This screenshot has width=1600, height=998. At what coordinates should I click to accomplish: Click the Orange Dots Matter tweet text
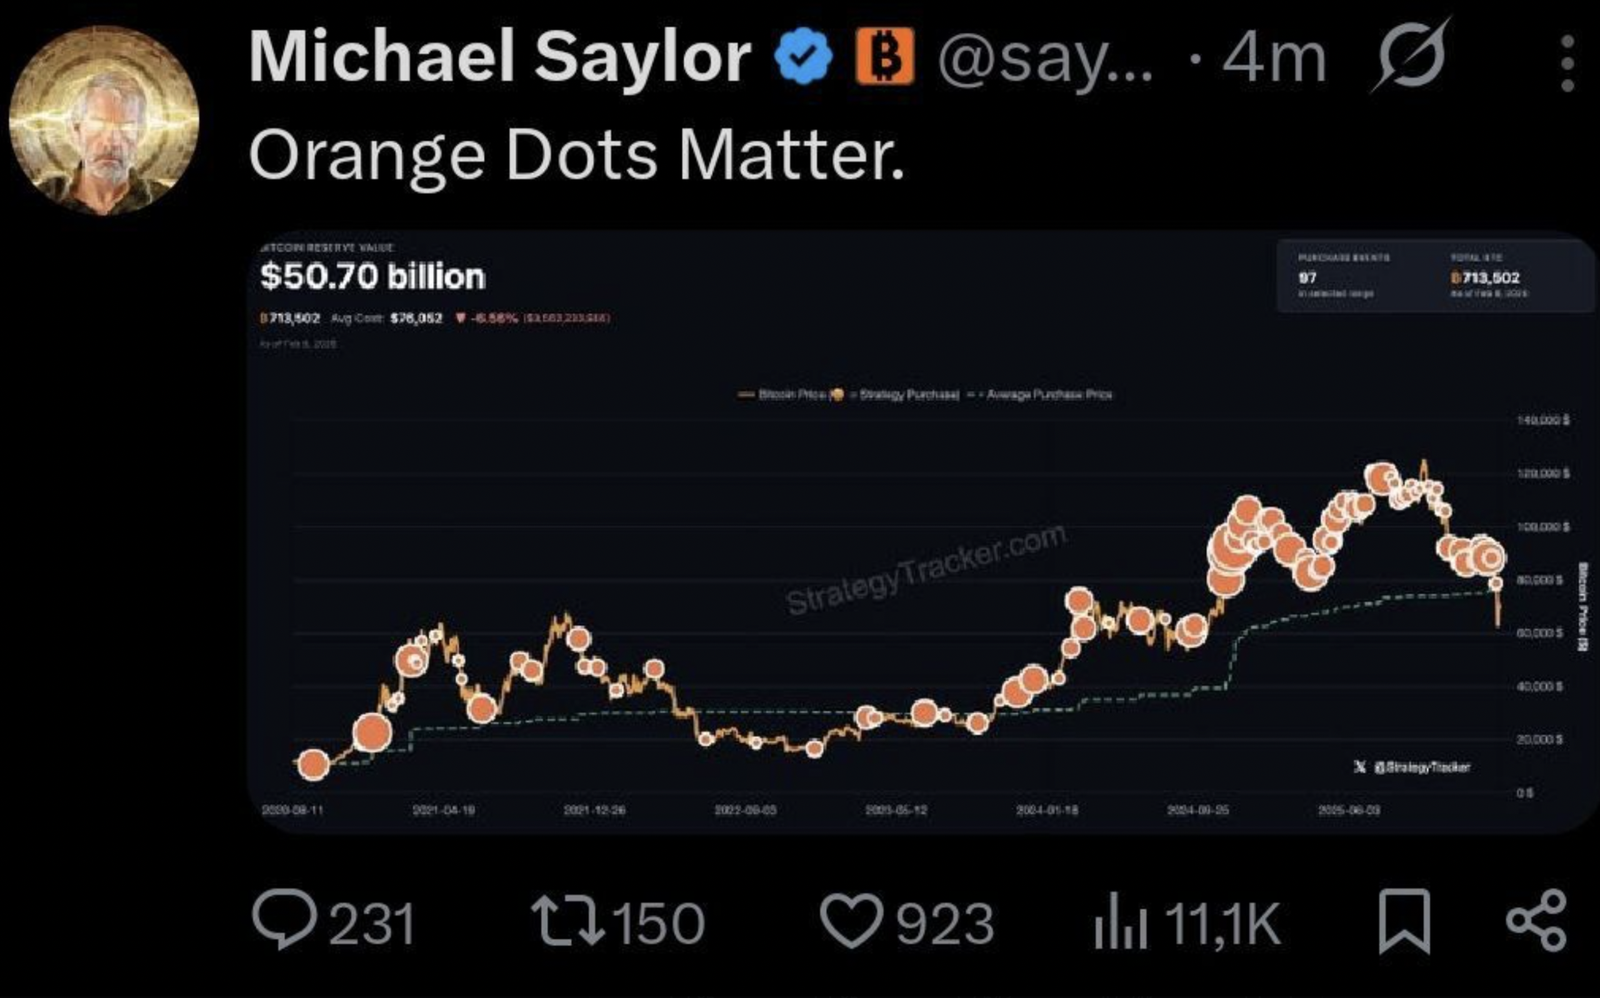tap(576, 156)
